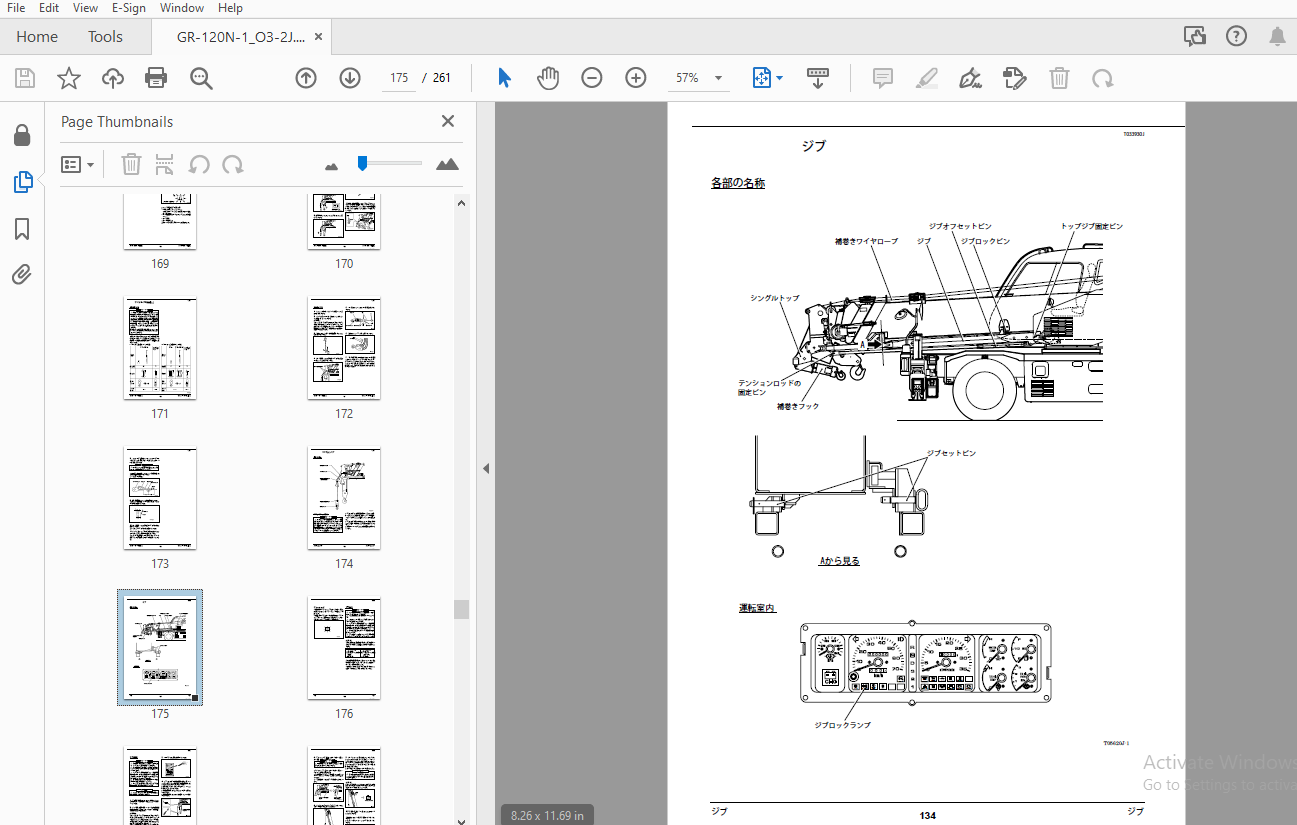Zoom in with the plus button
This screenshot has height=825, width=1297.
point(636,78)
